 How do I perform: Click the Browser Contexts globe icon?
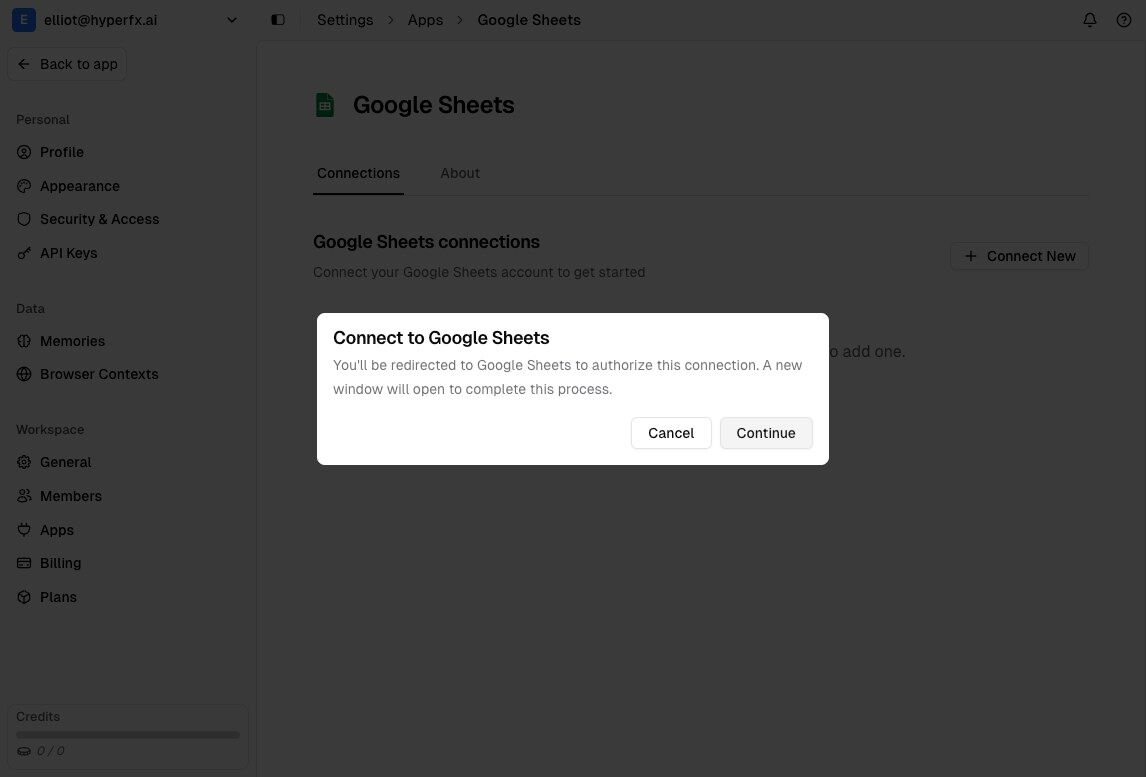(x=24, y=374)
